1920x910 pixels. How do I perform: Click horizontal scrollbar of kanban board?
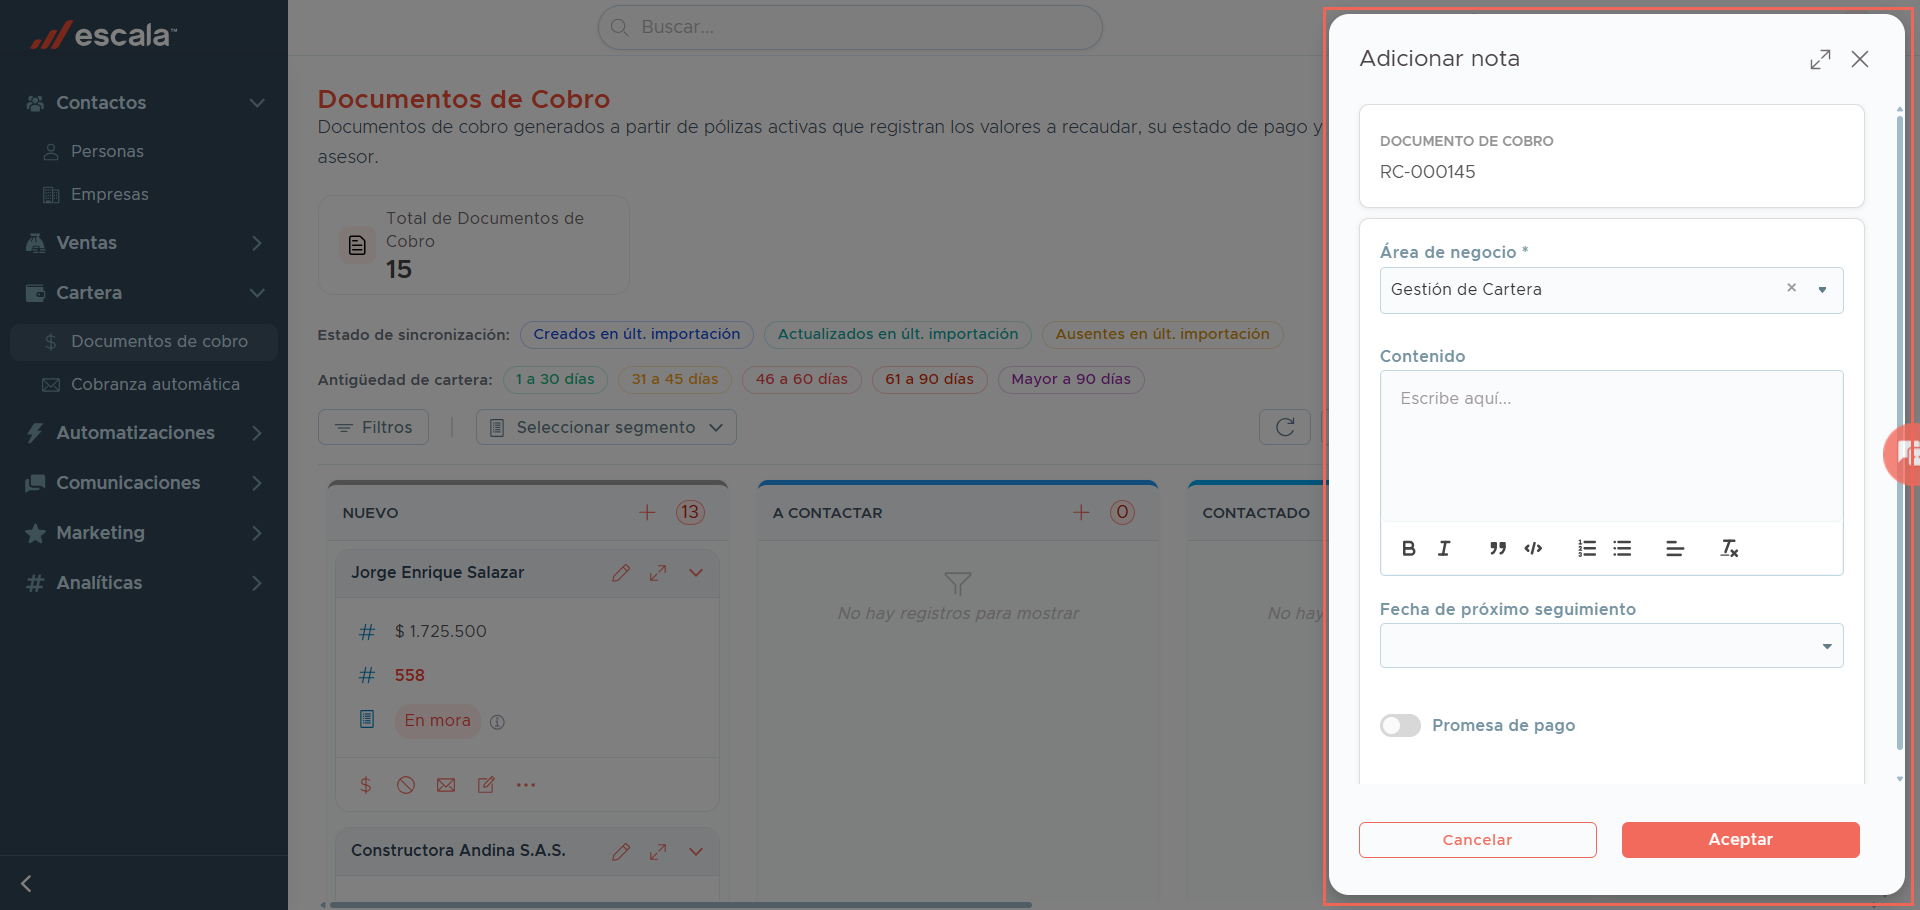coord(680,905)
